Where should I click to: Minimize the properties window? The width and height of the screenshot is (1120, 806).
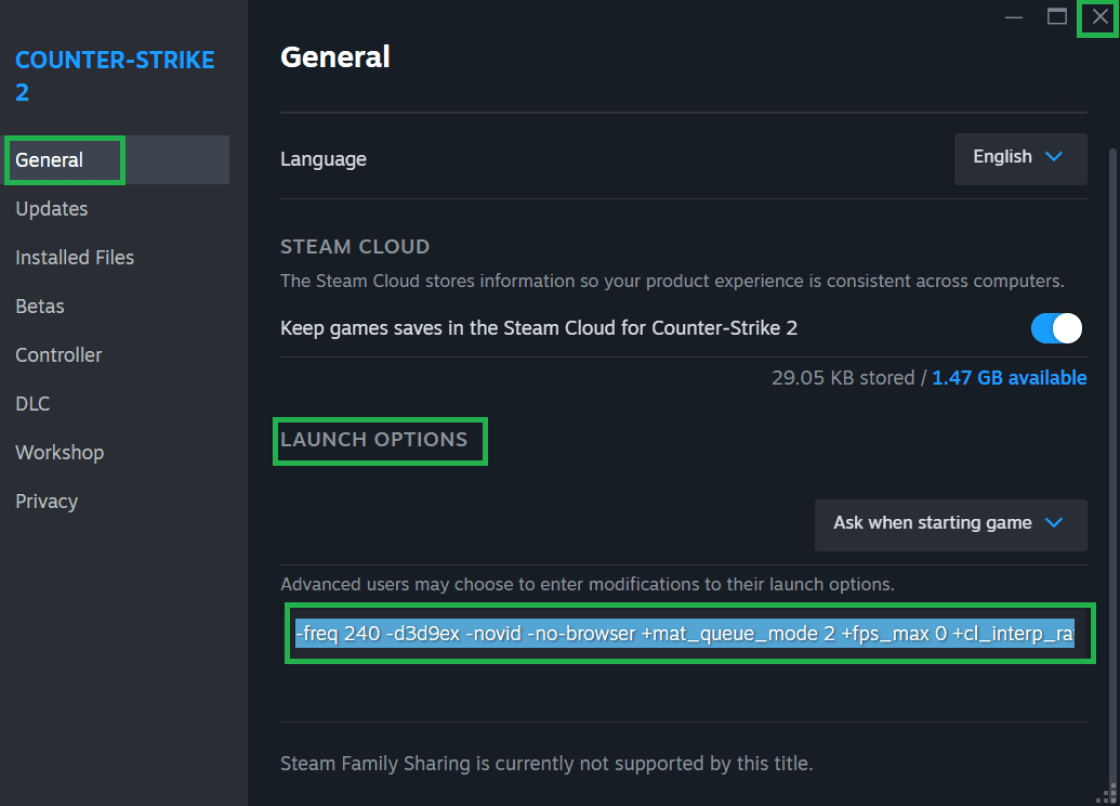pos(1013,17)
